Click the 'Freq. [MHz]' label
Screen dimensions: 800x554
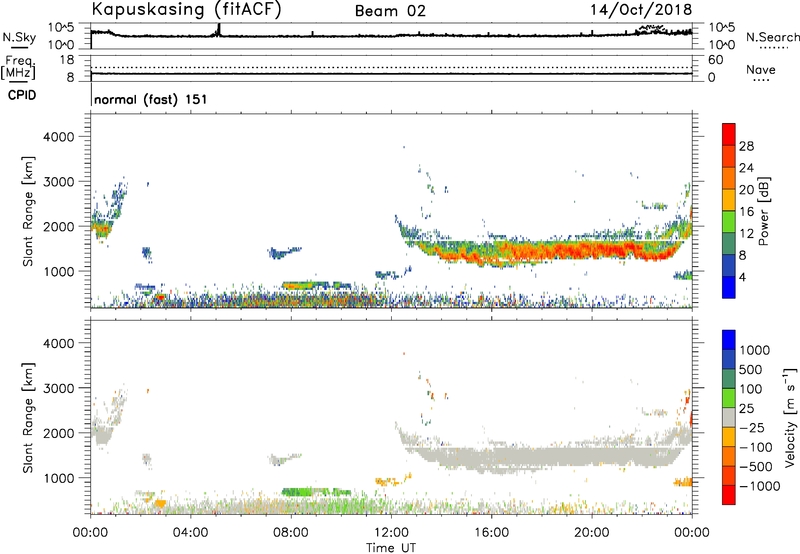click(x=18, y=67)
